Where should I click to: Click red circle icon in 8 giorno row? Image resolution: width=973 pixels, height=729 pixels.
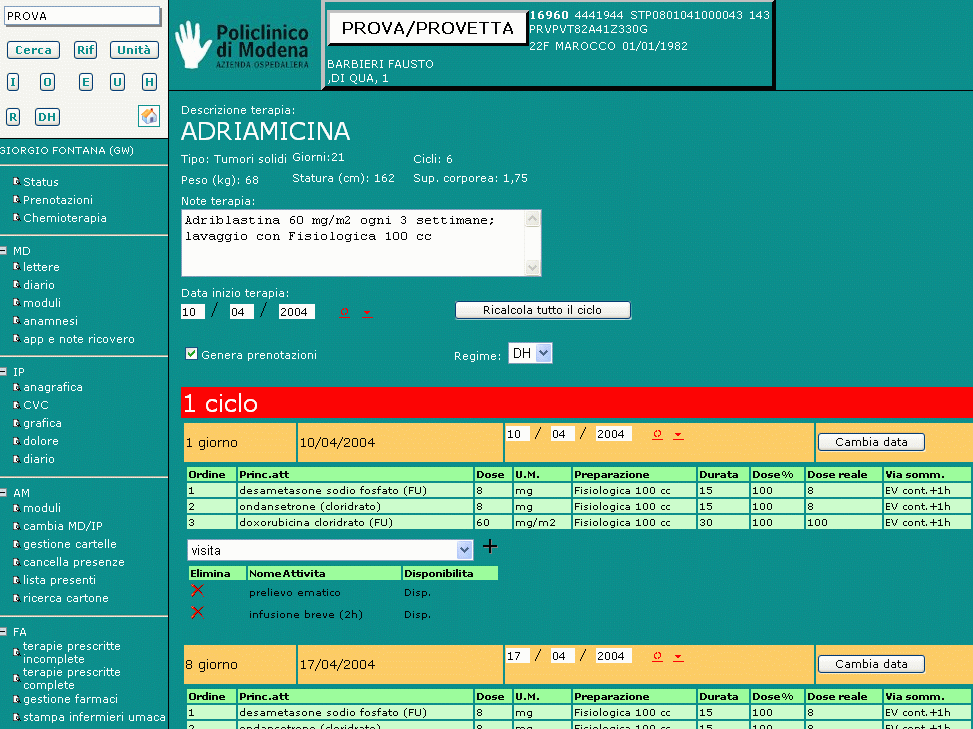(x=657, y=657)
